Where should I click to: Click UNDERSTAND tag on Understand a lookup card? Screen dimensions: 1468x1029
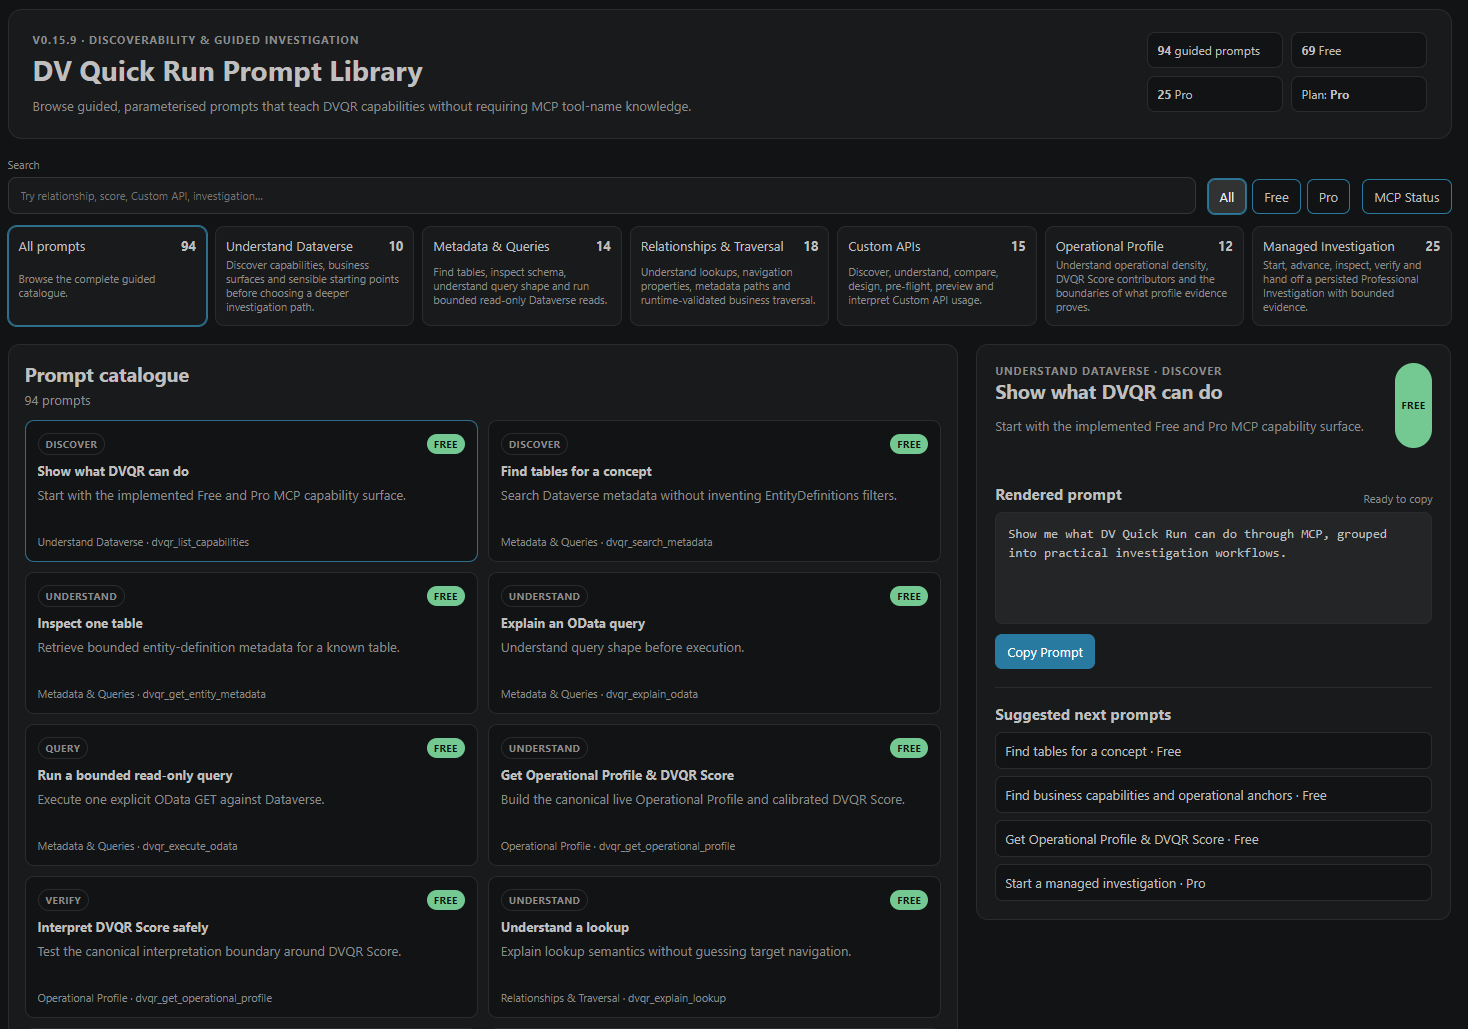point(544,900)
